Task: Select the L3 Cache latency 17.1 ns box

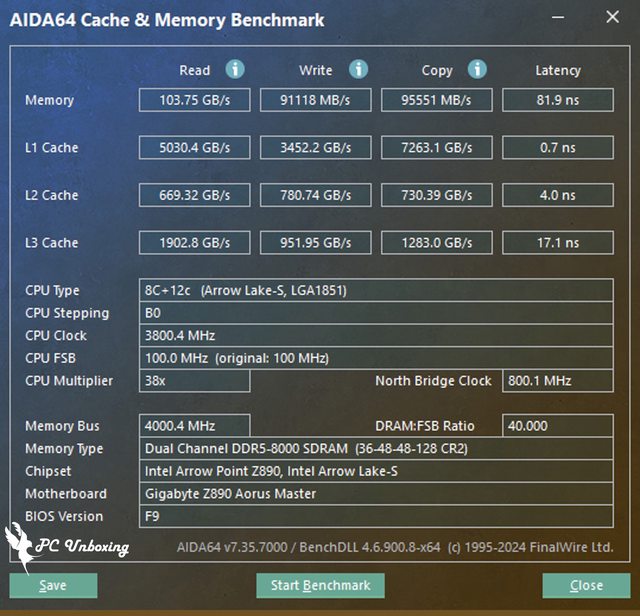Action: click(557, 243)
